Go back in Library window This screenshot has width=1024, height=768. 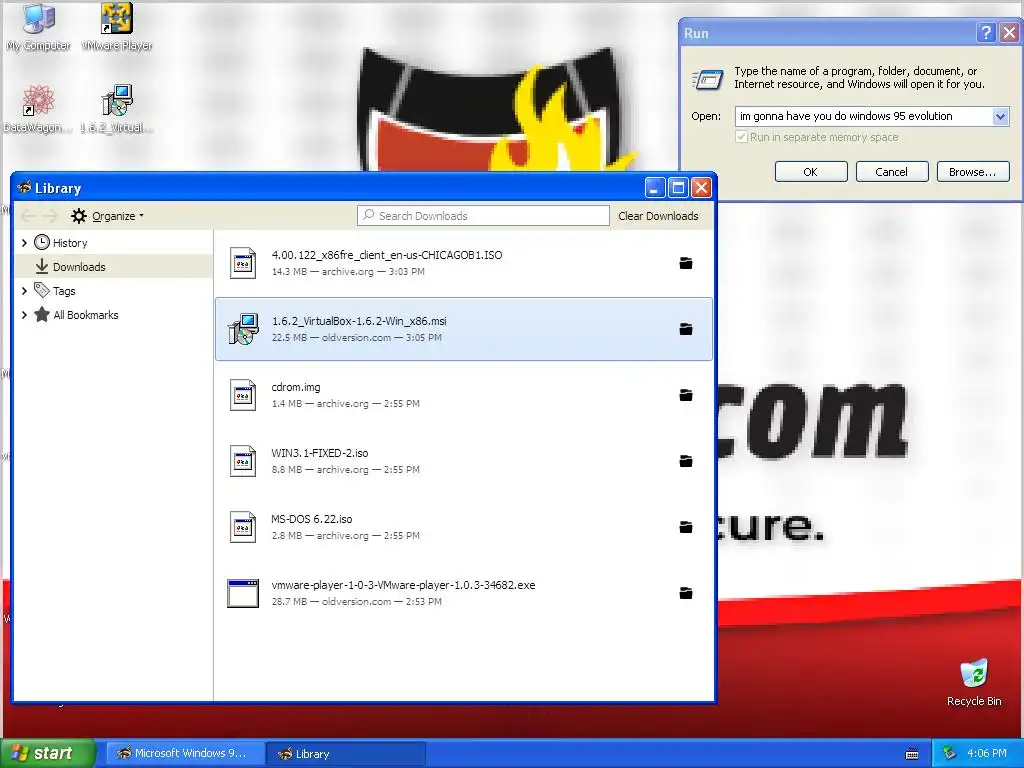[28, 216]
